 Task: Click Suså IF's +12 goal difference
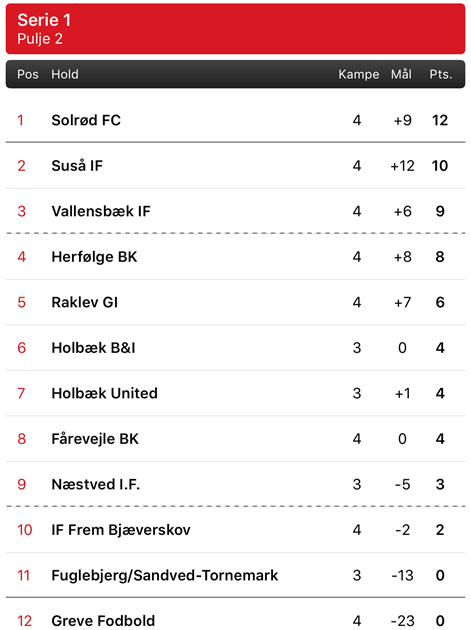click(x=402, y=166)
